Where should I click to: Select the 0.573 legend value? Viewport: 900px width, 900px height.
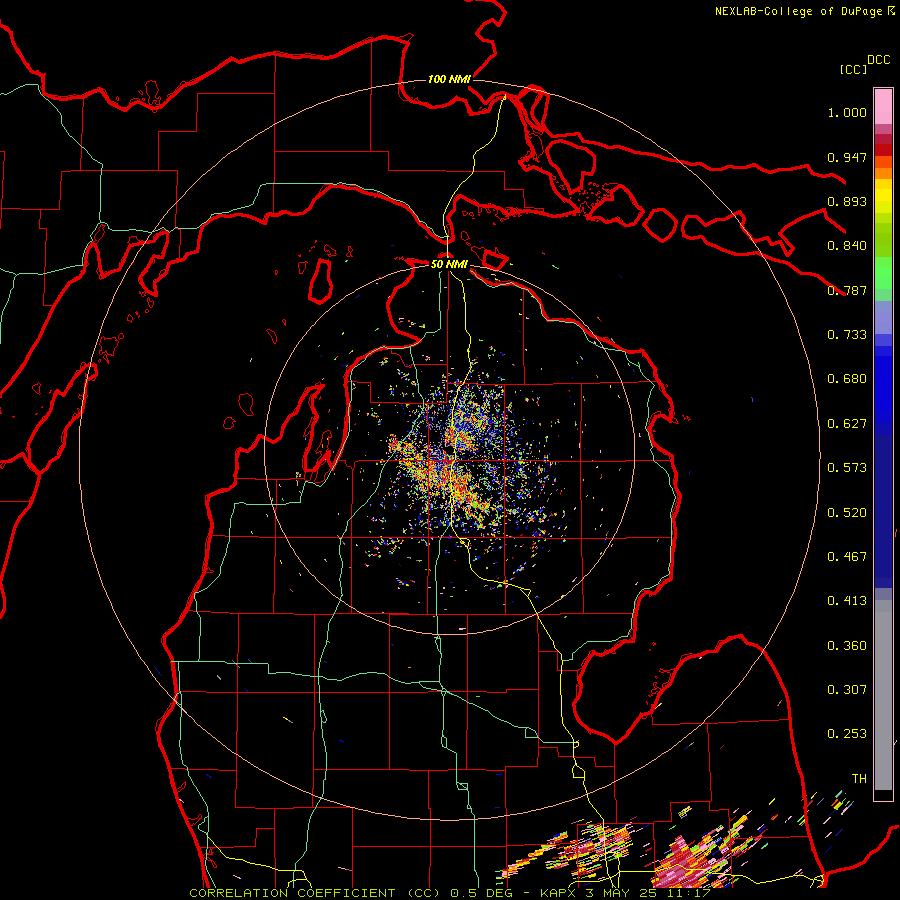[x=847, y=468]
